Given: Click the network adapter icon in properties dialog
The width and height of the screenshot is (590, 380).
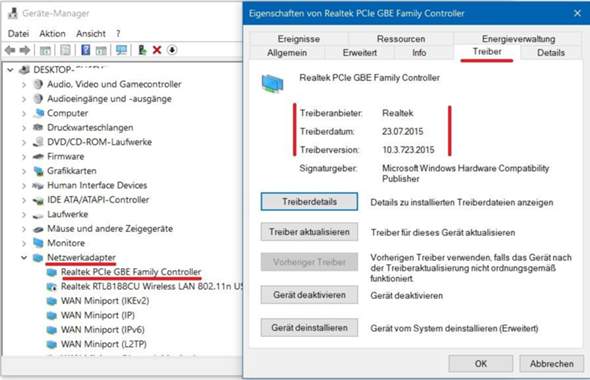Looking at the screenshot, I should 272,84.
